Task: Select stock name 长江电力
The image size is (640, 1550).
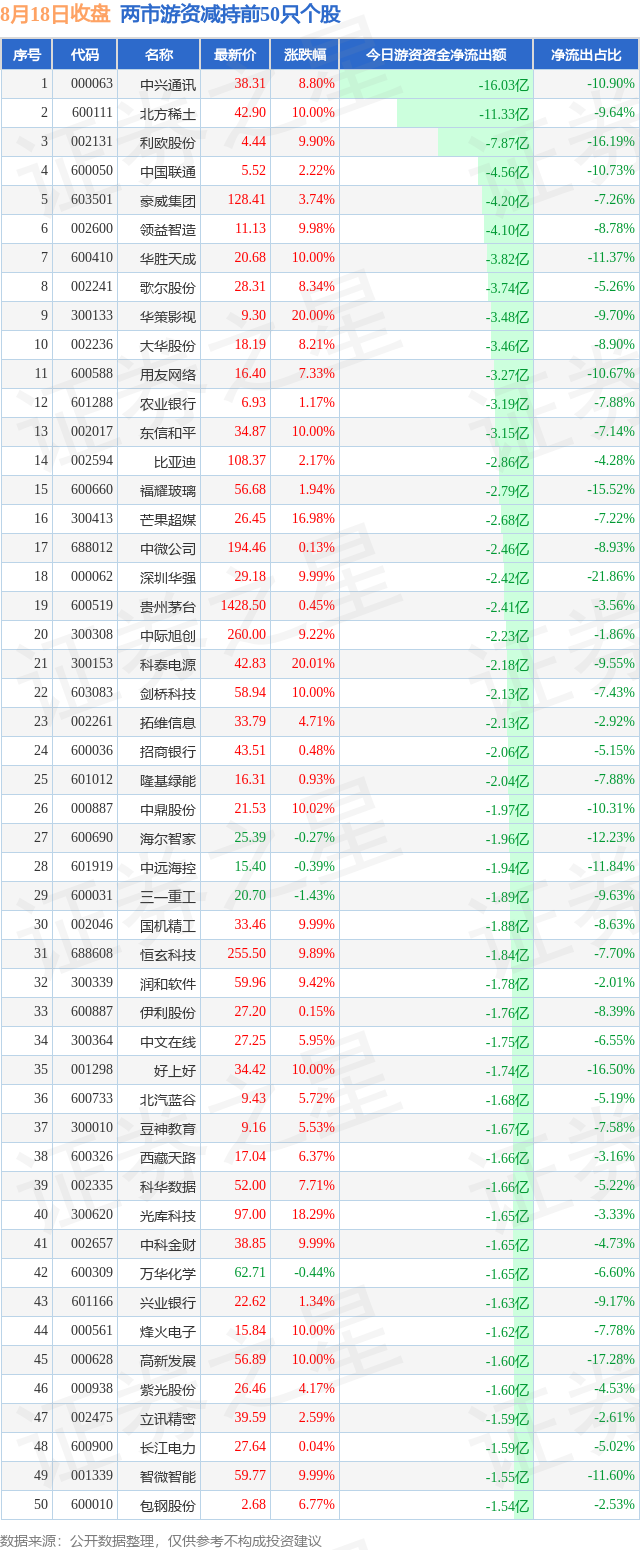Action: click(x=168, y=1448)
